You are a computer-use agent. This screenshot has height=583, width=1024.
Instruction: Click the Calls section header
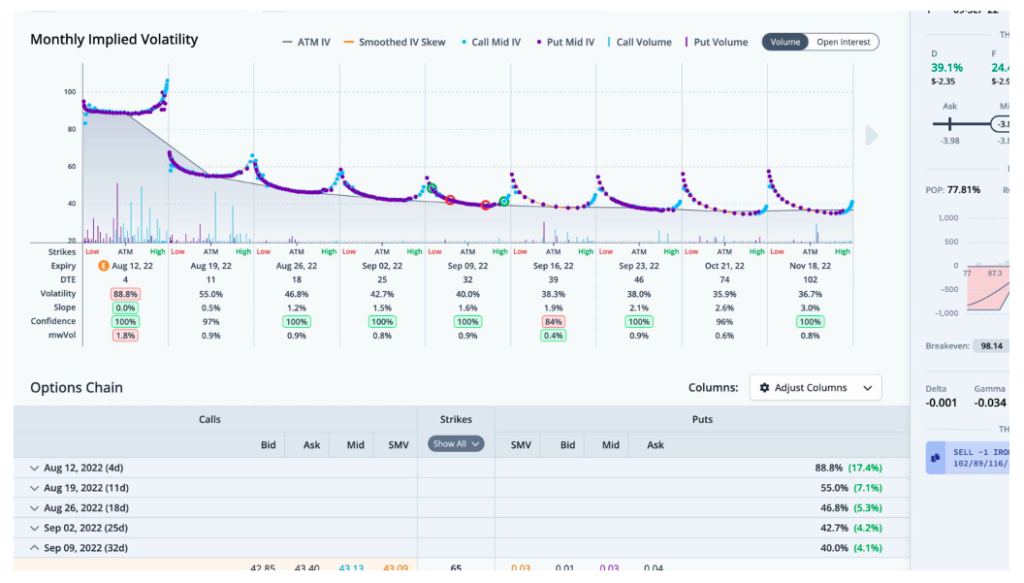210,419
